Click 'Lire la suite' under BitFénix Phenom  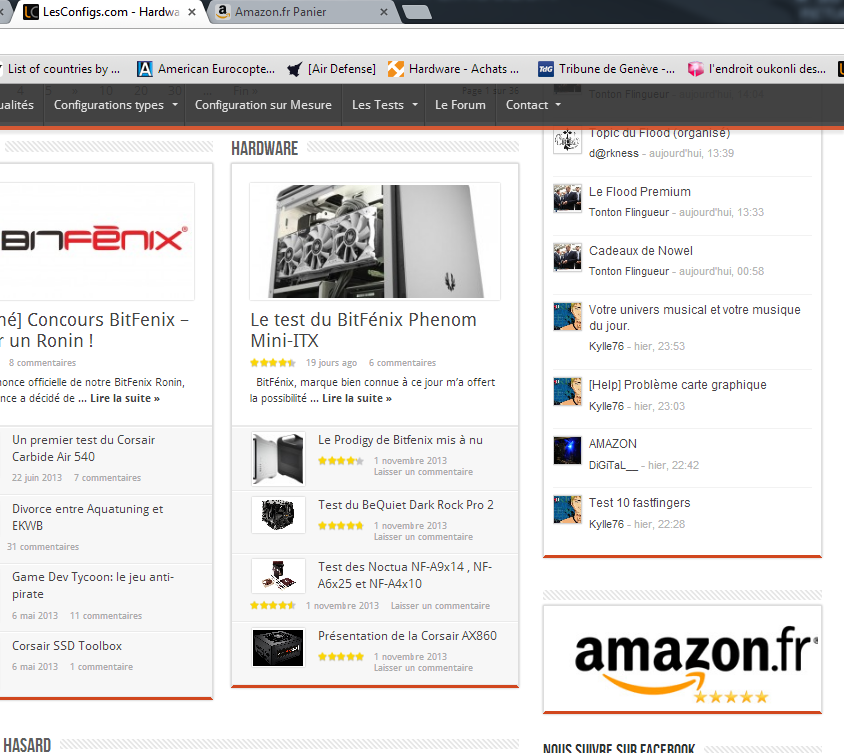pos(357,398)
